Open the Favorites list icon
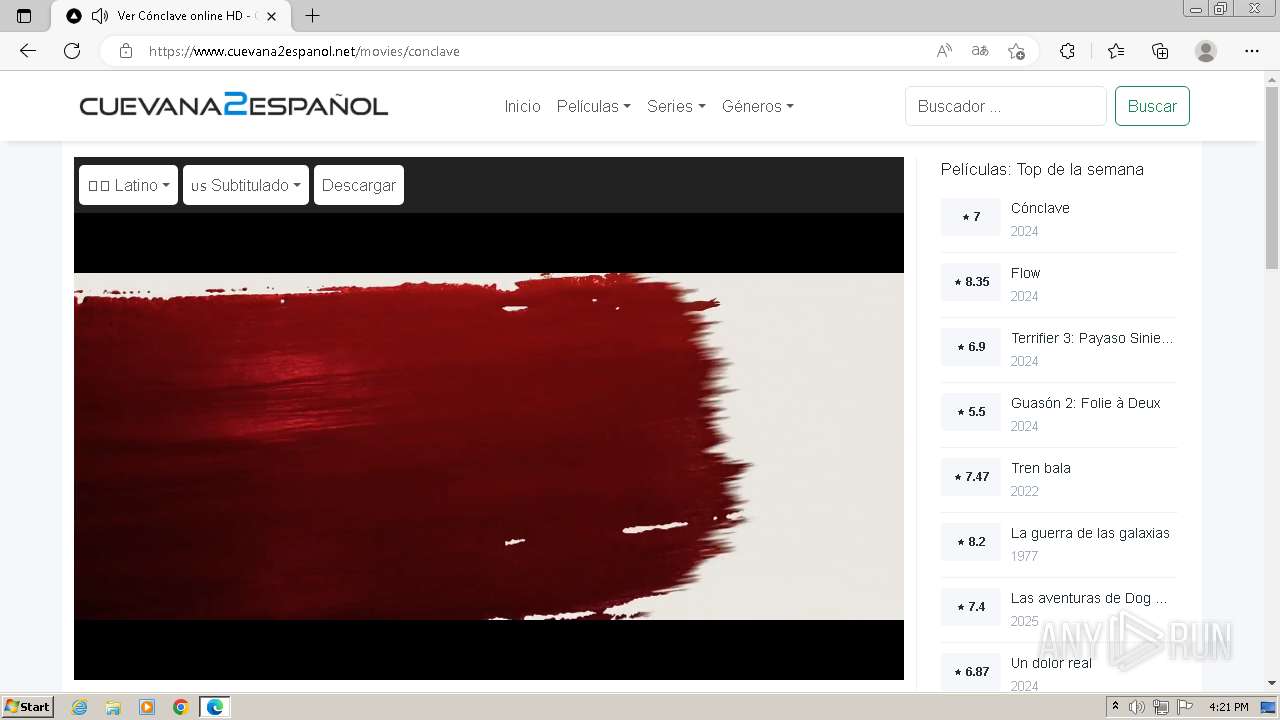This screenshot has height=720, width=1280. point(1116,51)
